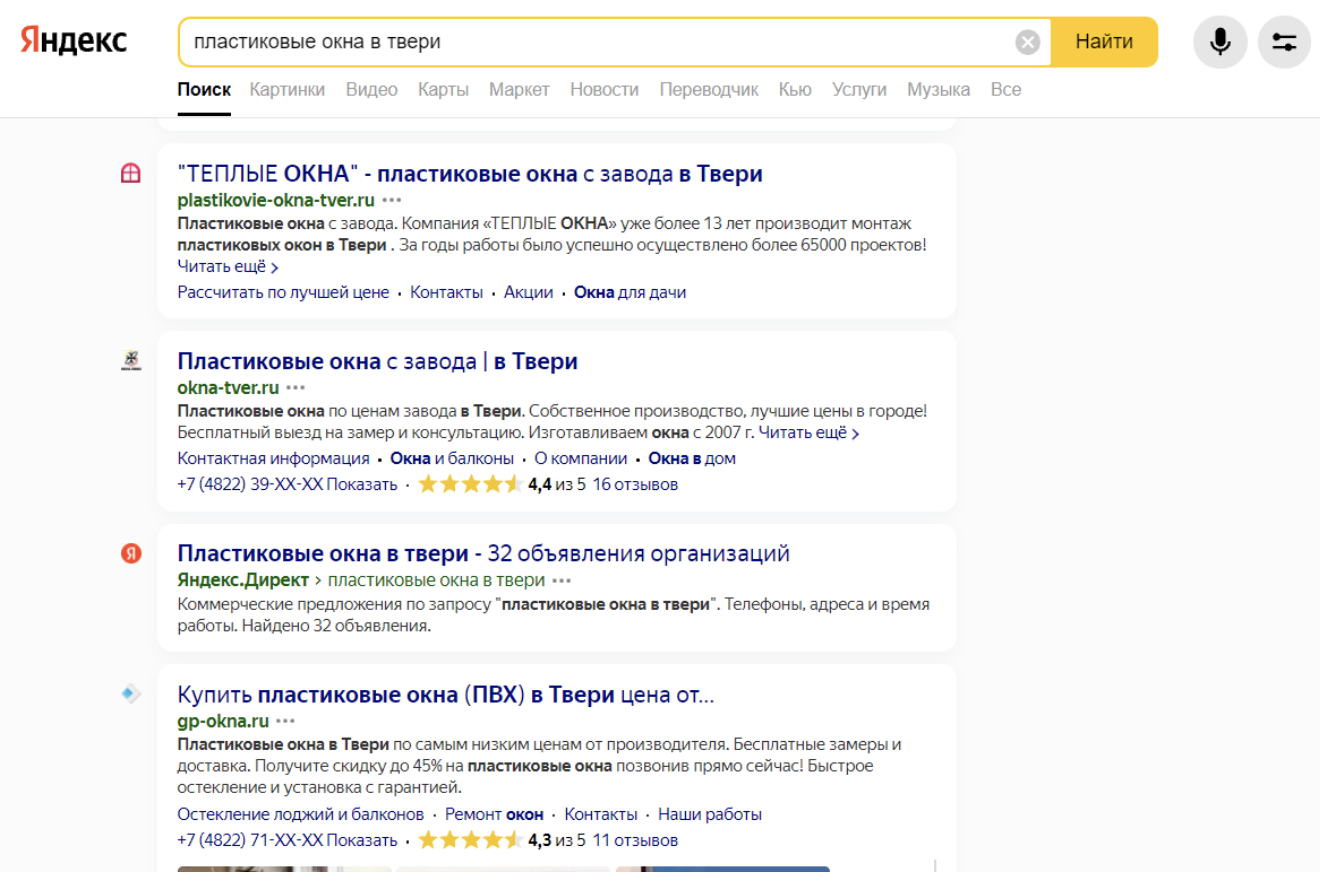Open пластиковые окна в твери breadcrumb link
This screenshot has height=874, width=1320.
tap(436, 580)
